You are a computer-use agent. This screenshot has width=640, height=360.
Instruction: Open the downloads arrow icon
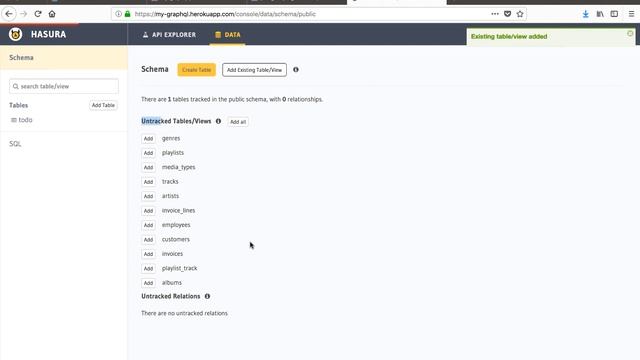pos(586,14)
